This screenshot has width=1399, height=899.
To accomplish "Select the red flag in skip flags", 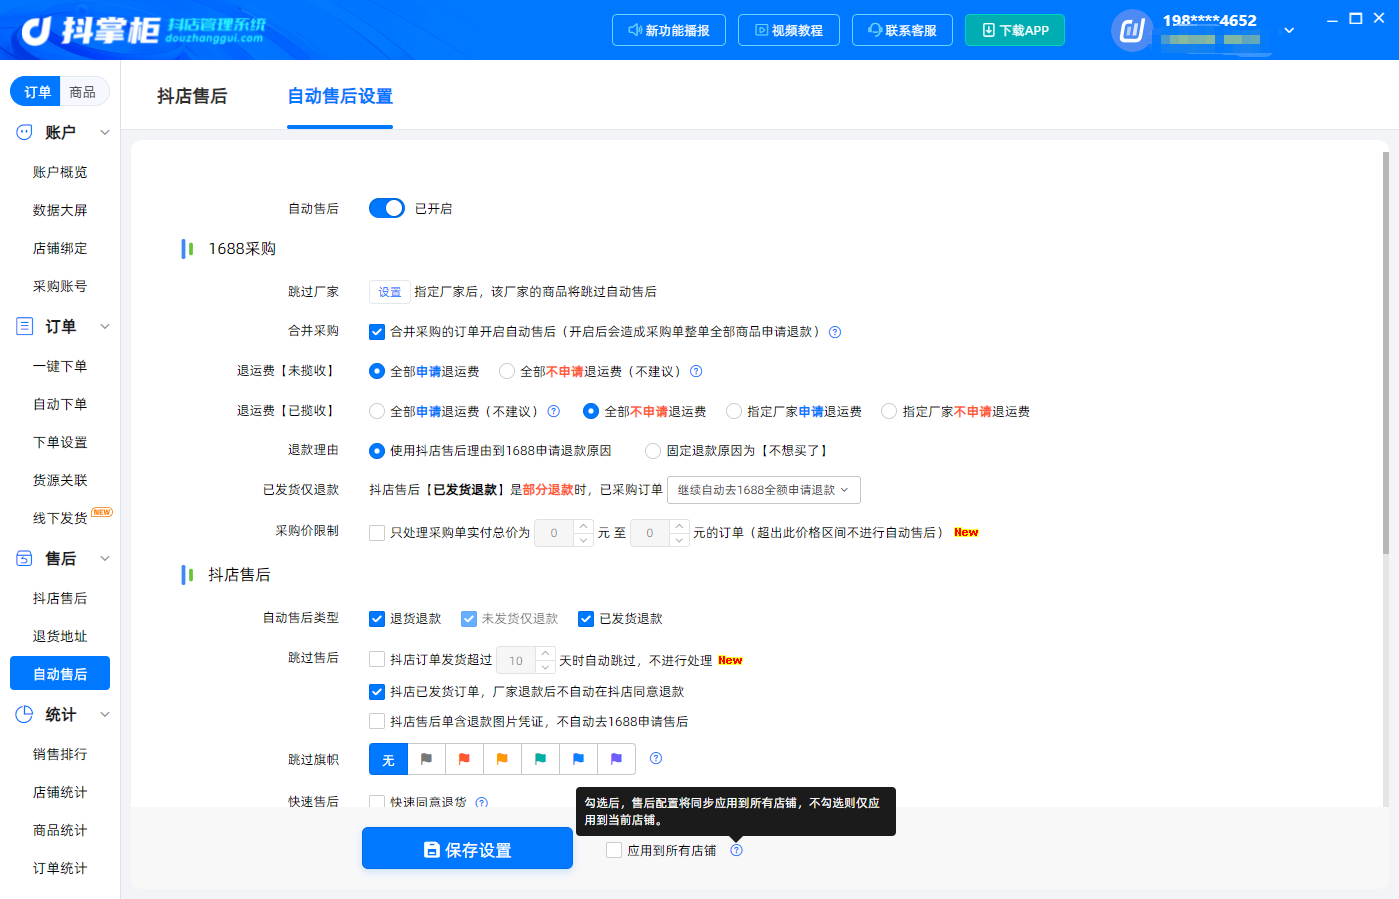I will click(x=464, y=759).
